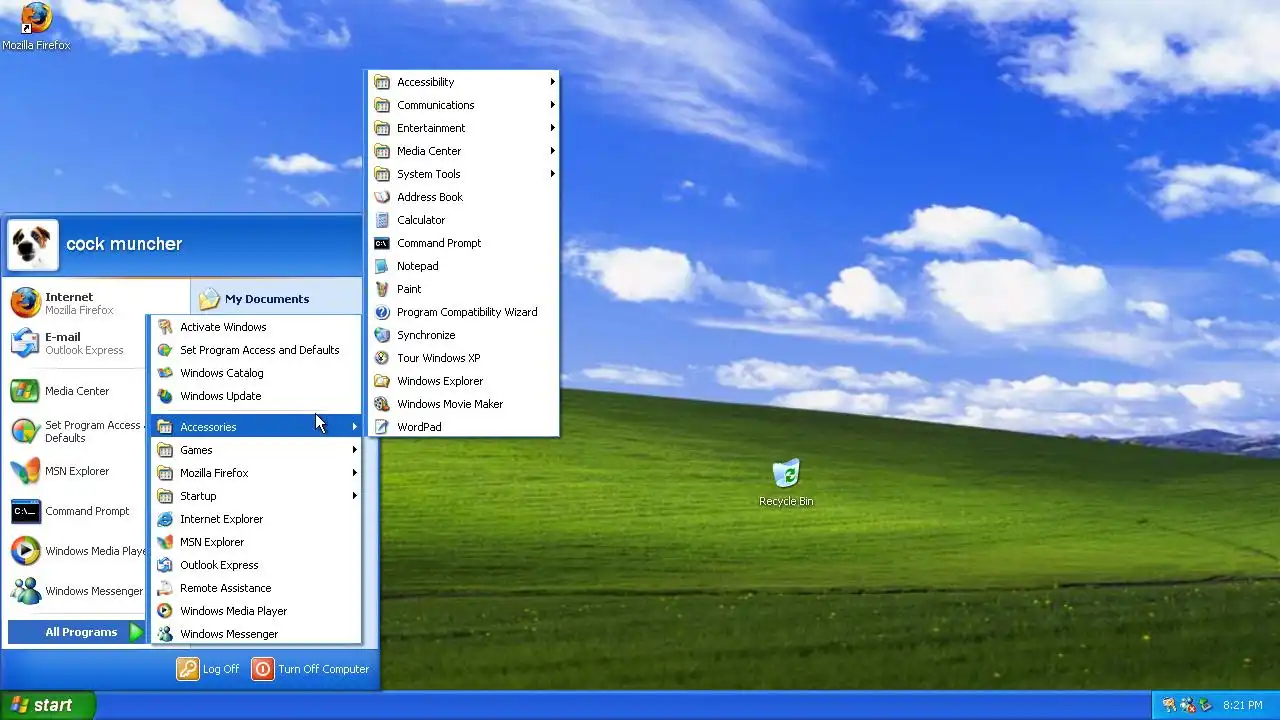This screenshot has height=720, width=1280.
Task: Open Windows Media Player in All Programs list
Action: click(x=256, y=611)
